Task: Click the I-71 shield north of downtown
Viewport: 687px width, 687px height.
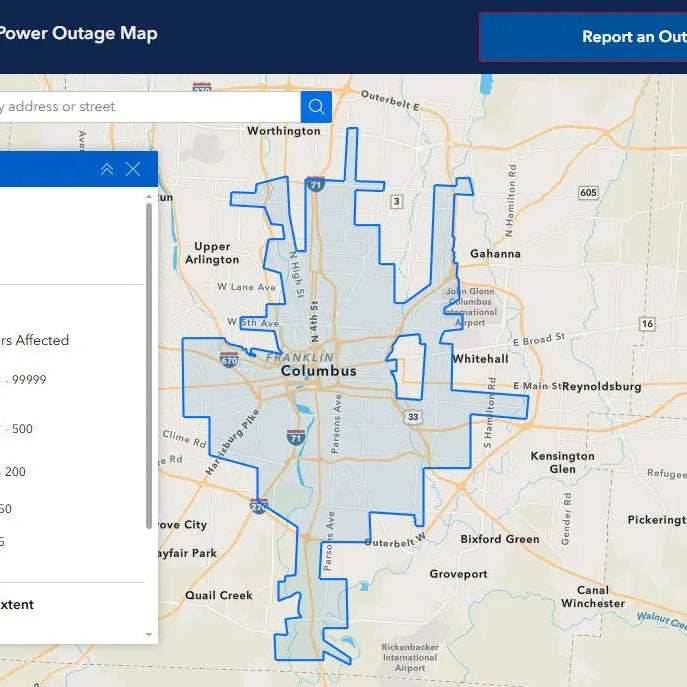Action: point(315,184)
